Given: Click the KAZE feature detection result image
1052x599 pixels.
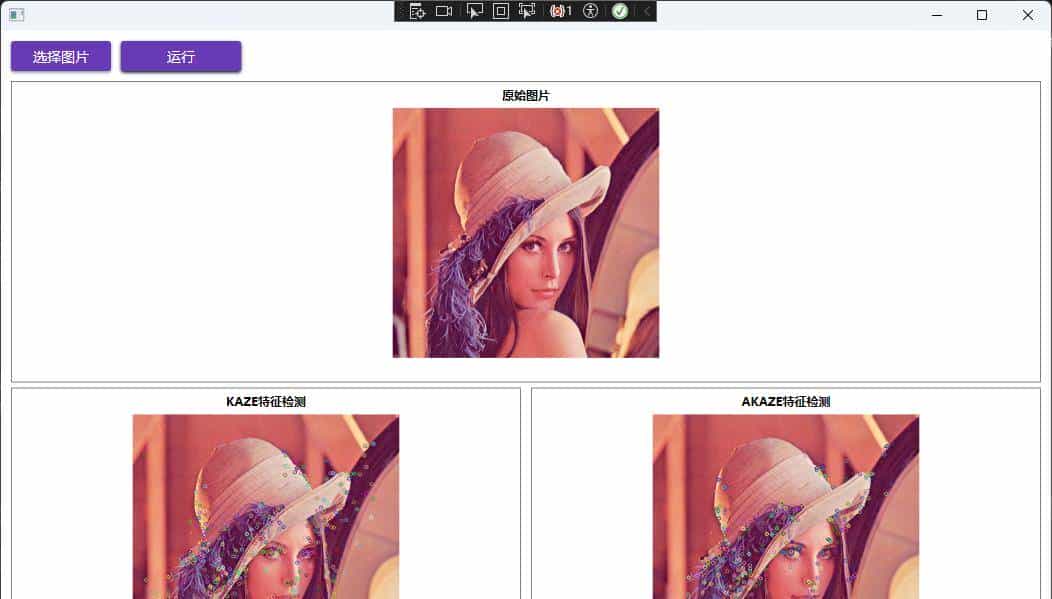Looking at the screenshot, I should click(x=265, y=505).
